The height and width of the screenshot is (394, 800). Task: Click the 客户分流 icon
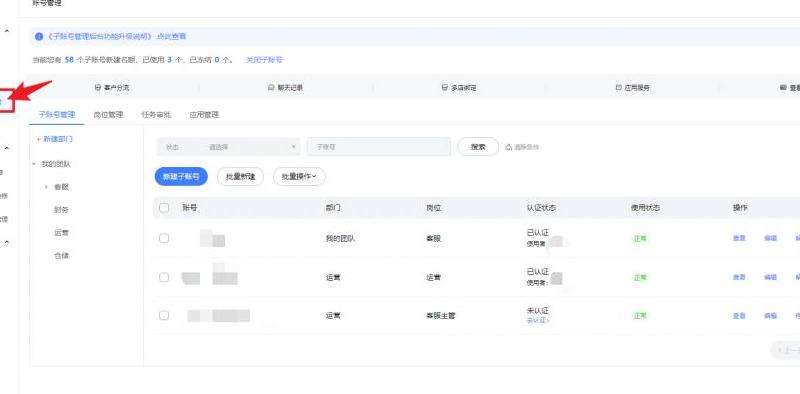[x=98, y=88]
